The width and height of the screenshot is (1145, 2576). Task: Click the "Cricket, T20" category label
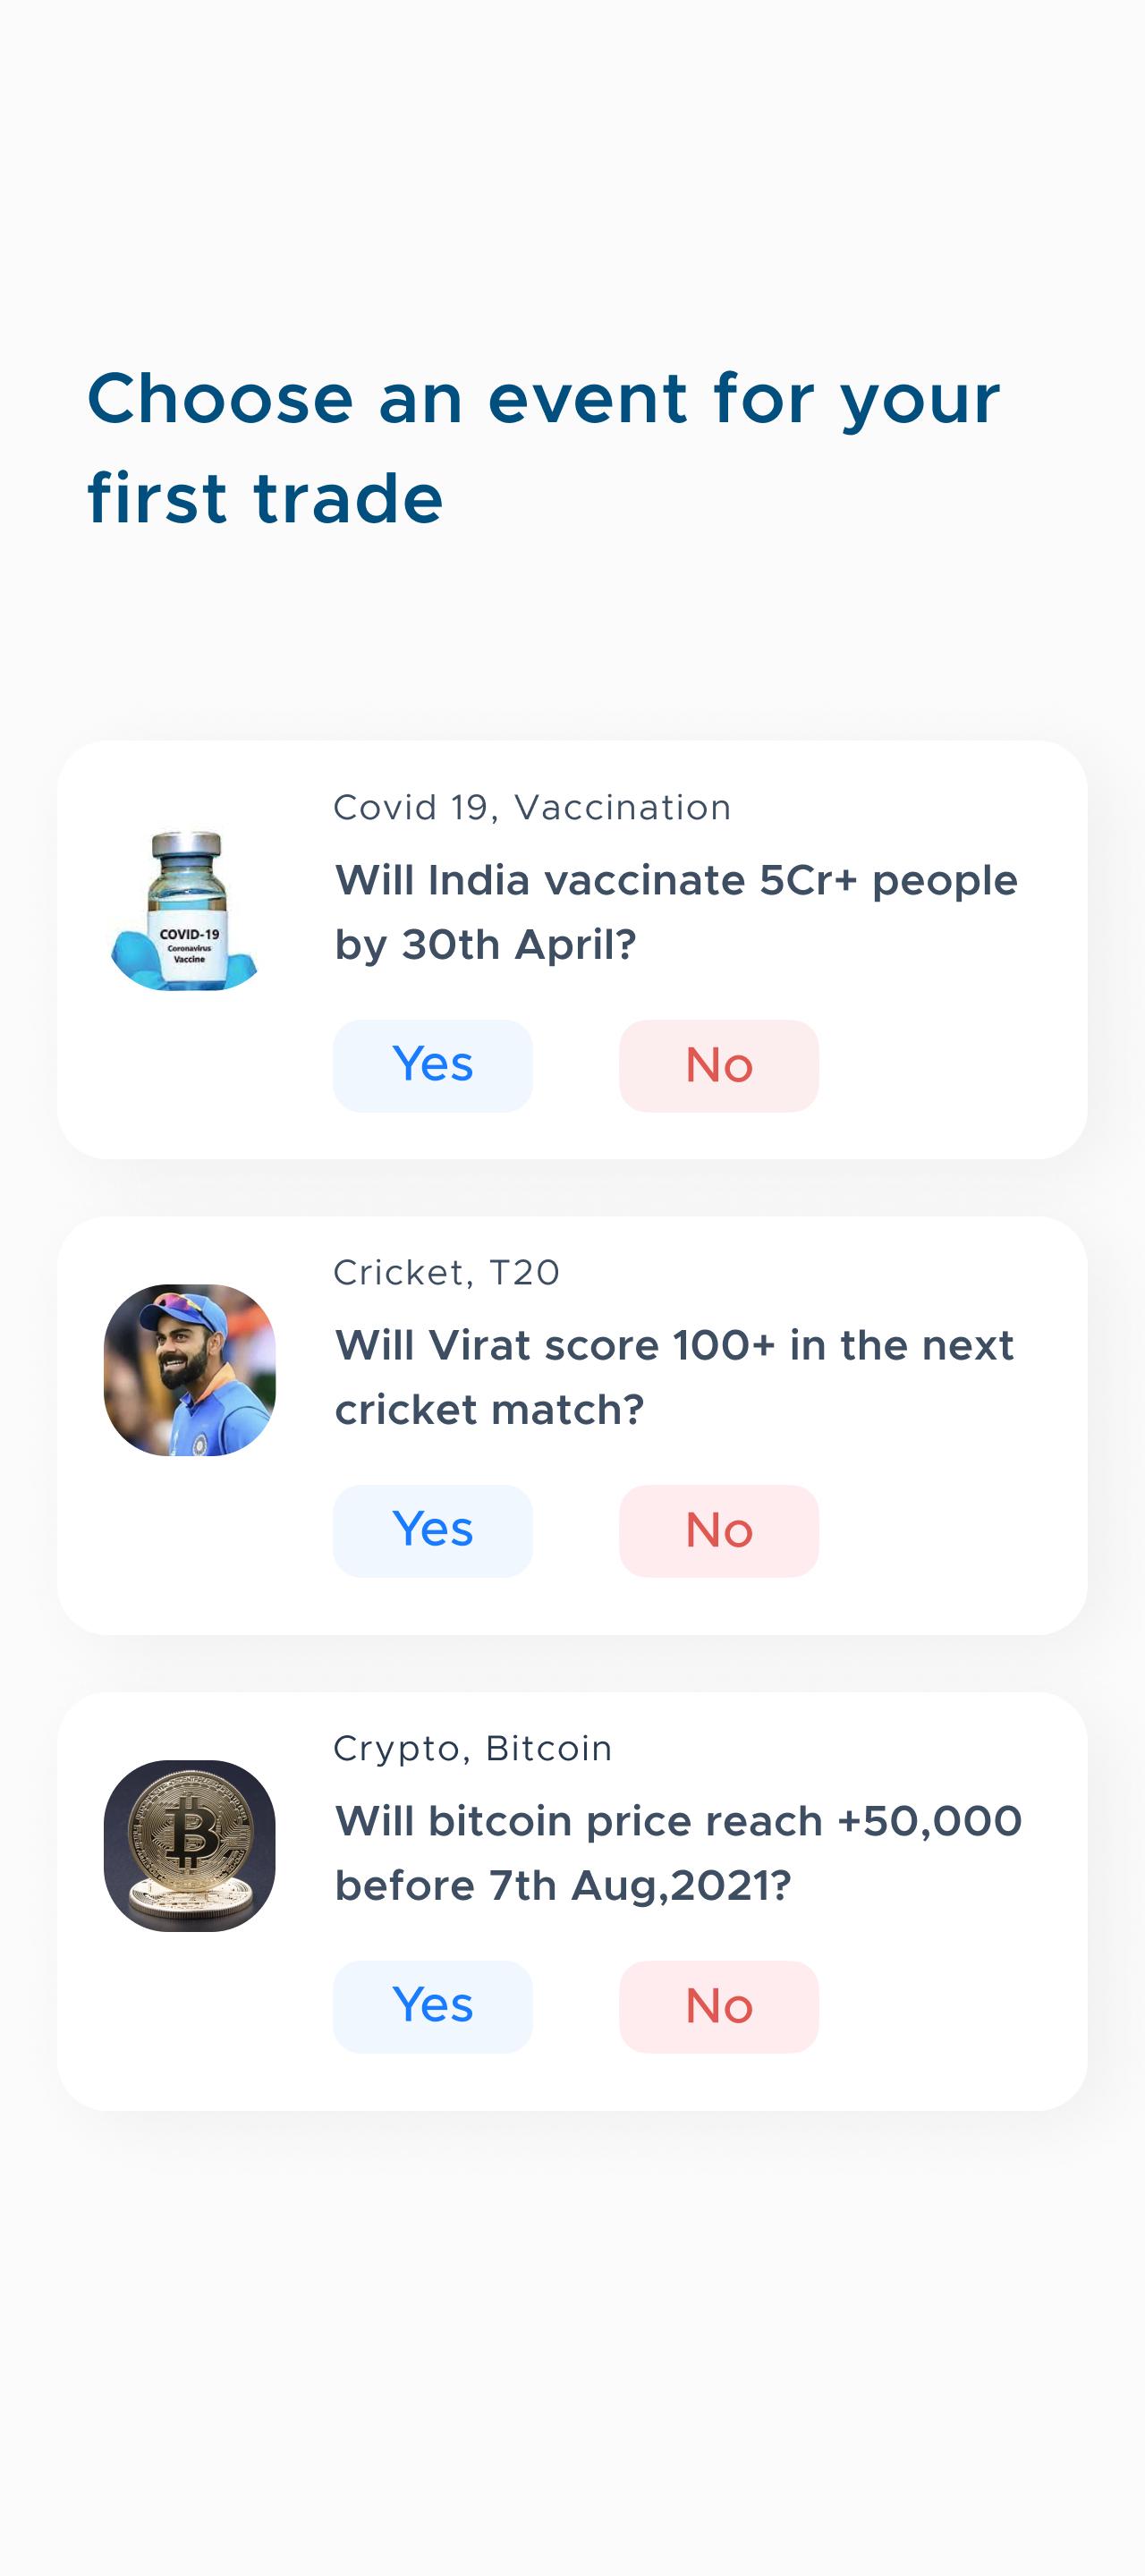click(446, 1272)
